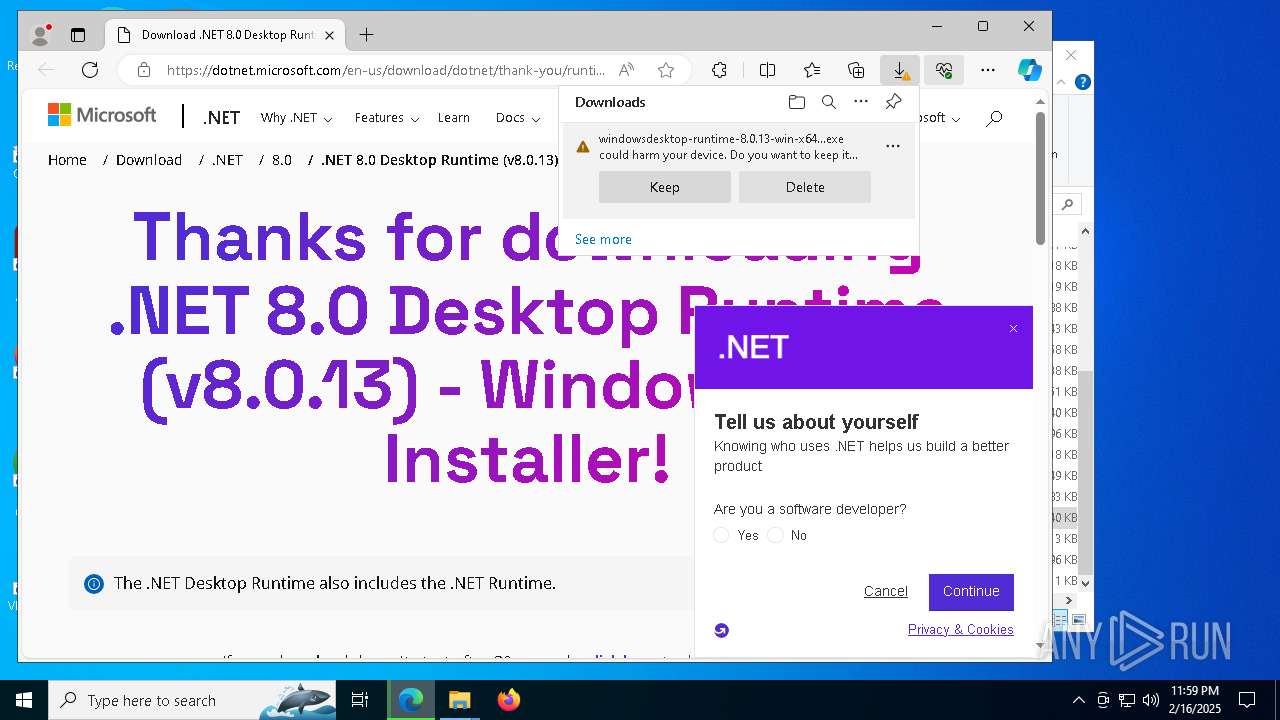Click the survey refresh logo icon
Image resolution: width=1280 pixels, height=720 pixels.
click(x=722, y=630)
